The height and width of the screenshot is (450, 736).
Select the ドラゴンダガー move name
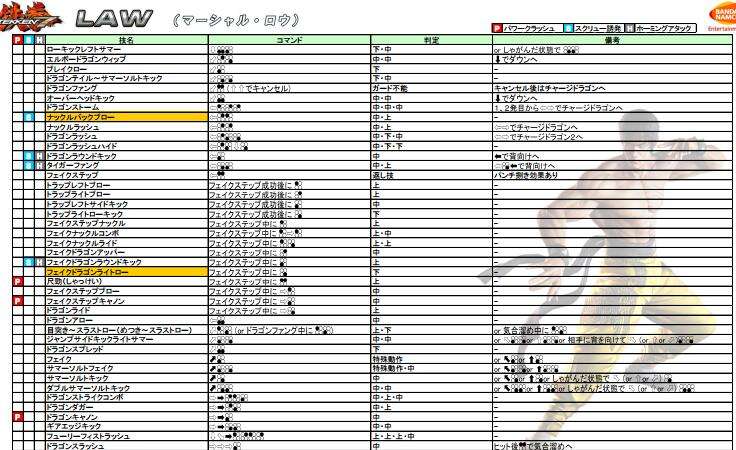coord(69,407)
